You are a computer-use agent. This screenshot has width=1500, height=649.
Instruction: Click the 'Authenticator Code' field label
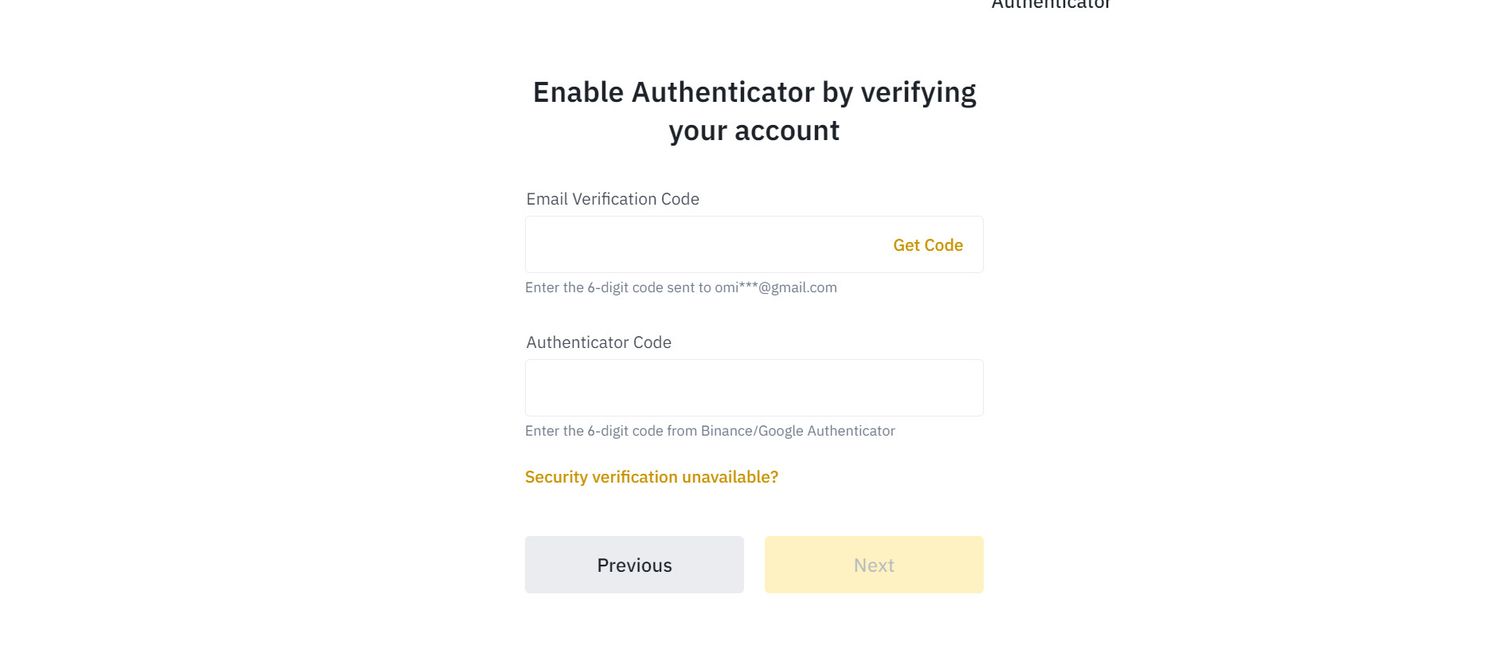598,342
